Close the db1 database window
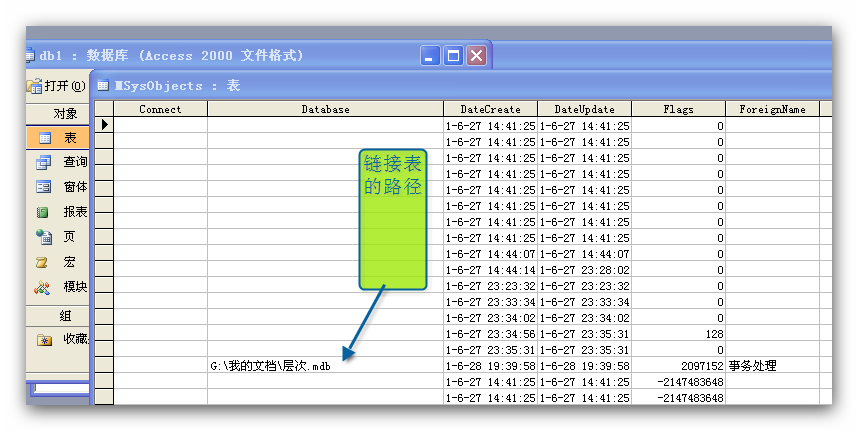The width and height of the screenshot is (858, 431). [x=476, y=55]
